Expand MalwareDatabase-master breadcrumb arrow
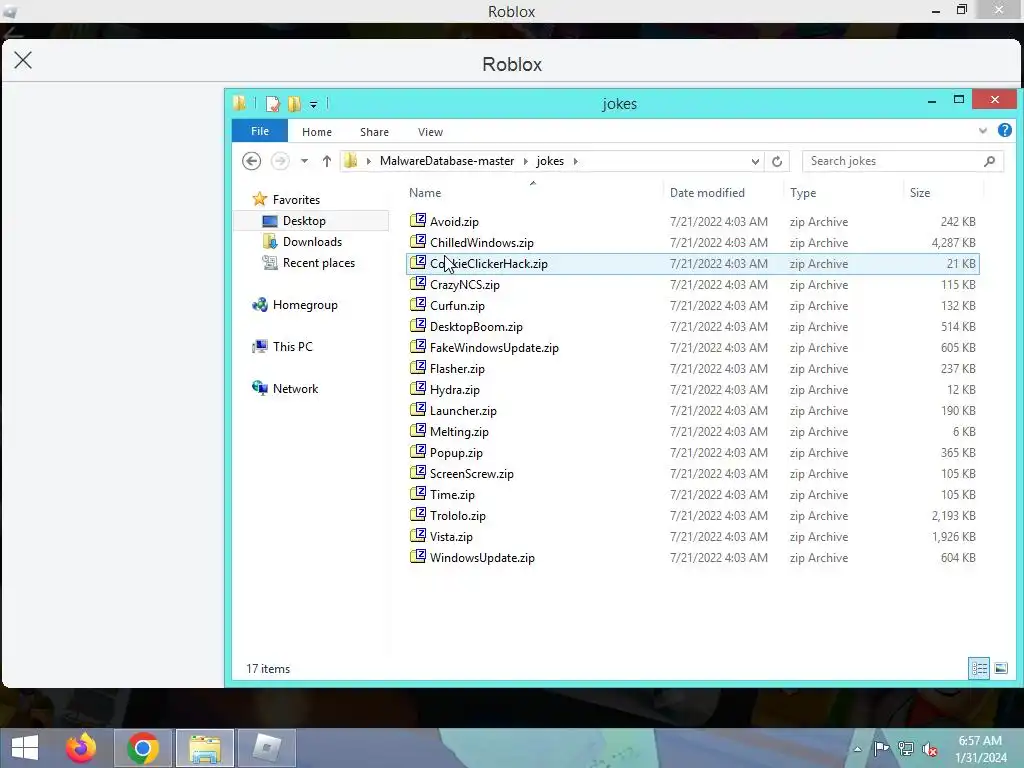Screen dimensions: 1024x768 click(x=525, y=161)
